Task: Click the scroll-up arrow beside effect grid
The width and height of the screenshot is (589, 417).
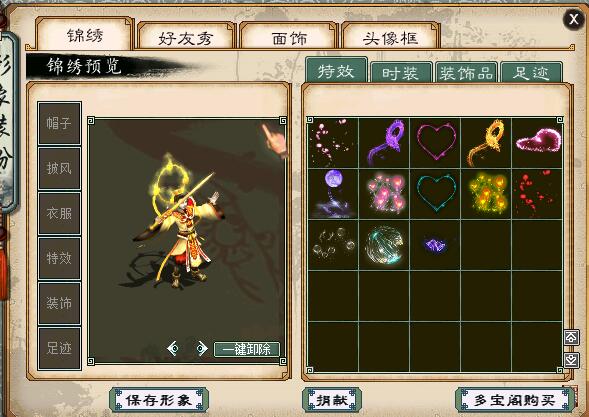Action: click(571, 337)
